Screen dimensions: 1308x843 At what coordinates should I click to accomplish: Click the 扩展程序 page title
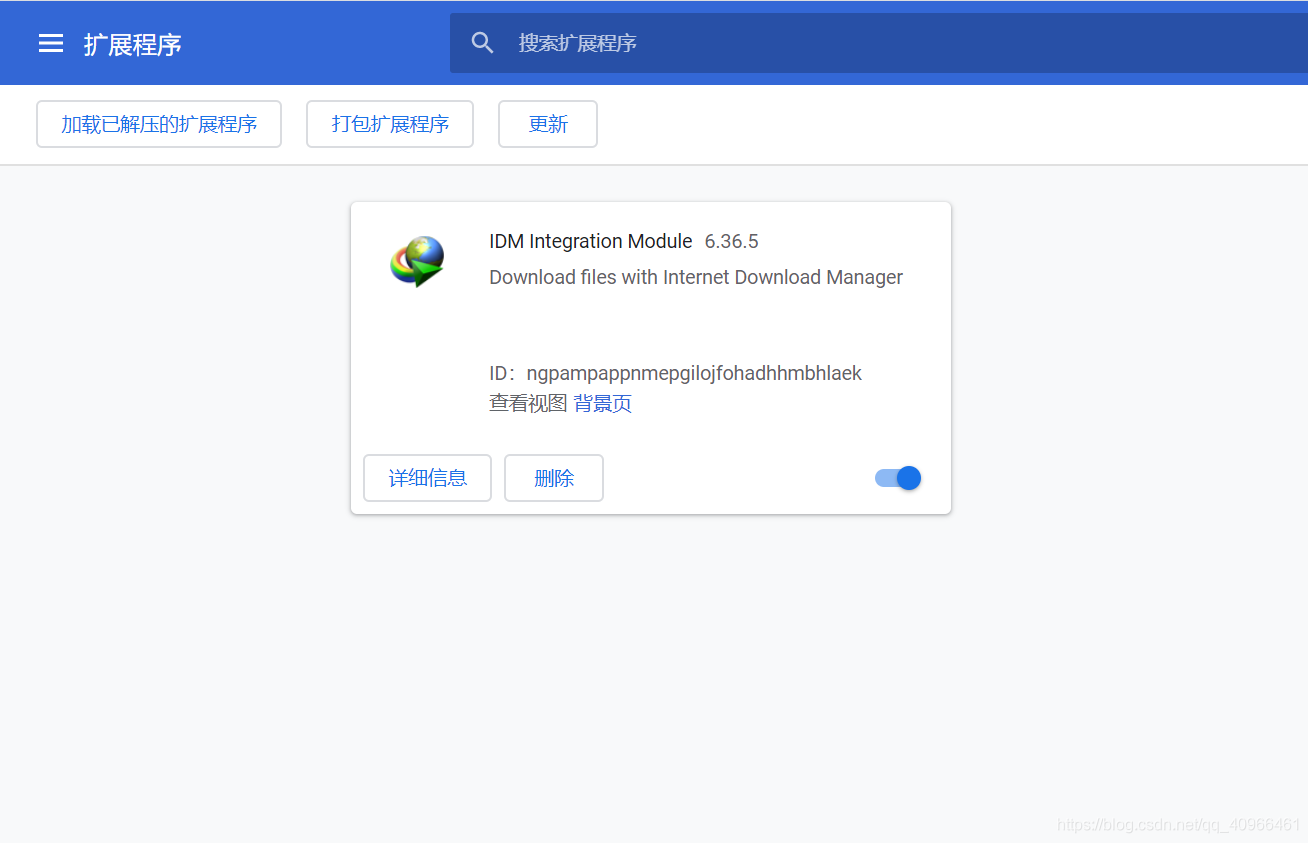click(x=133, y=45)
